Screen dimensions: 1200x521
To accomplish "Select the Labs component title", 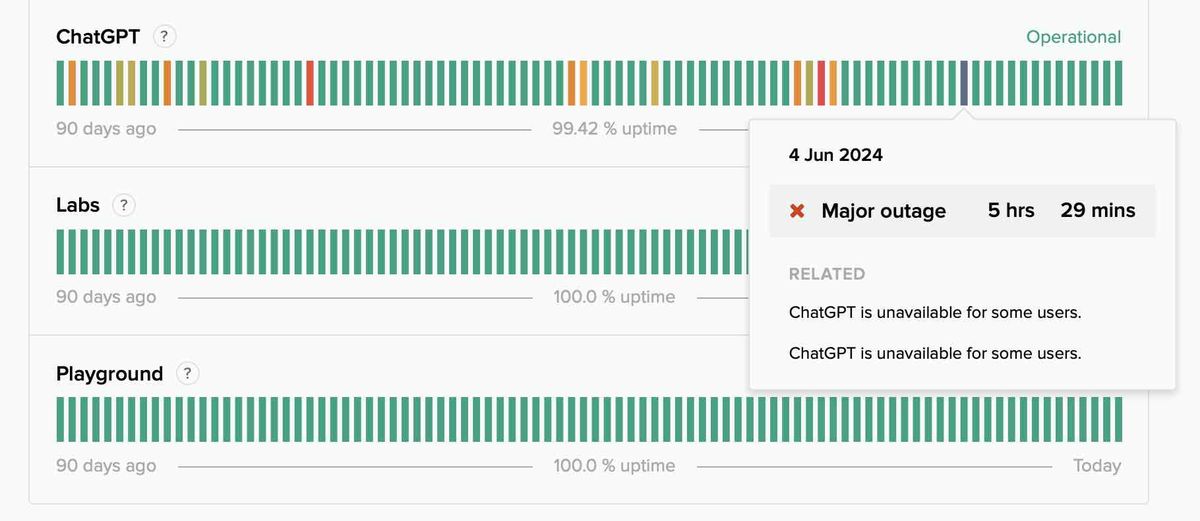I will tap(78, 205).
